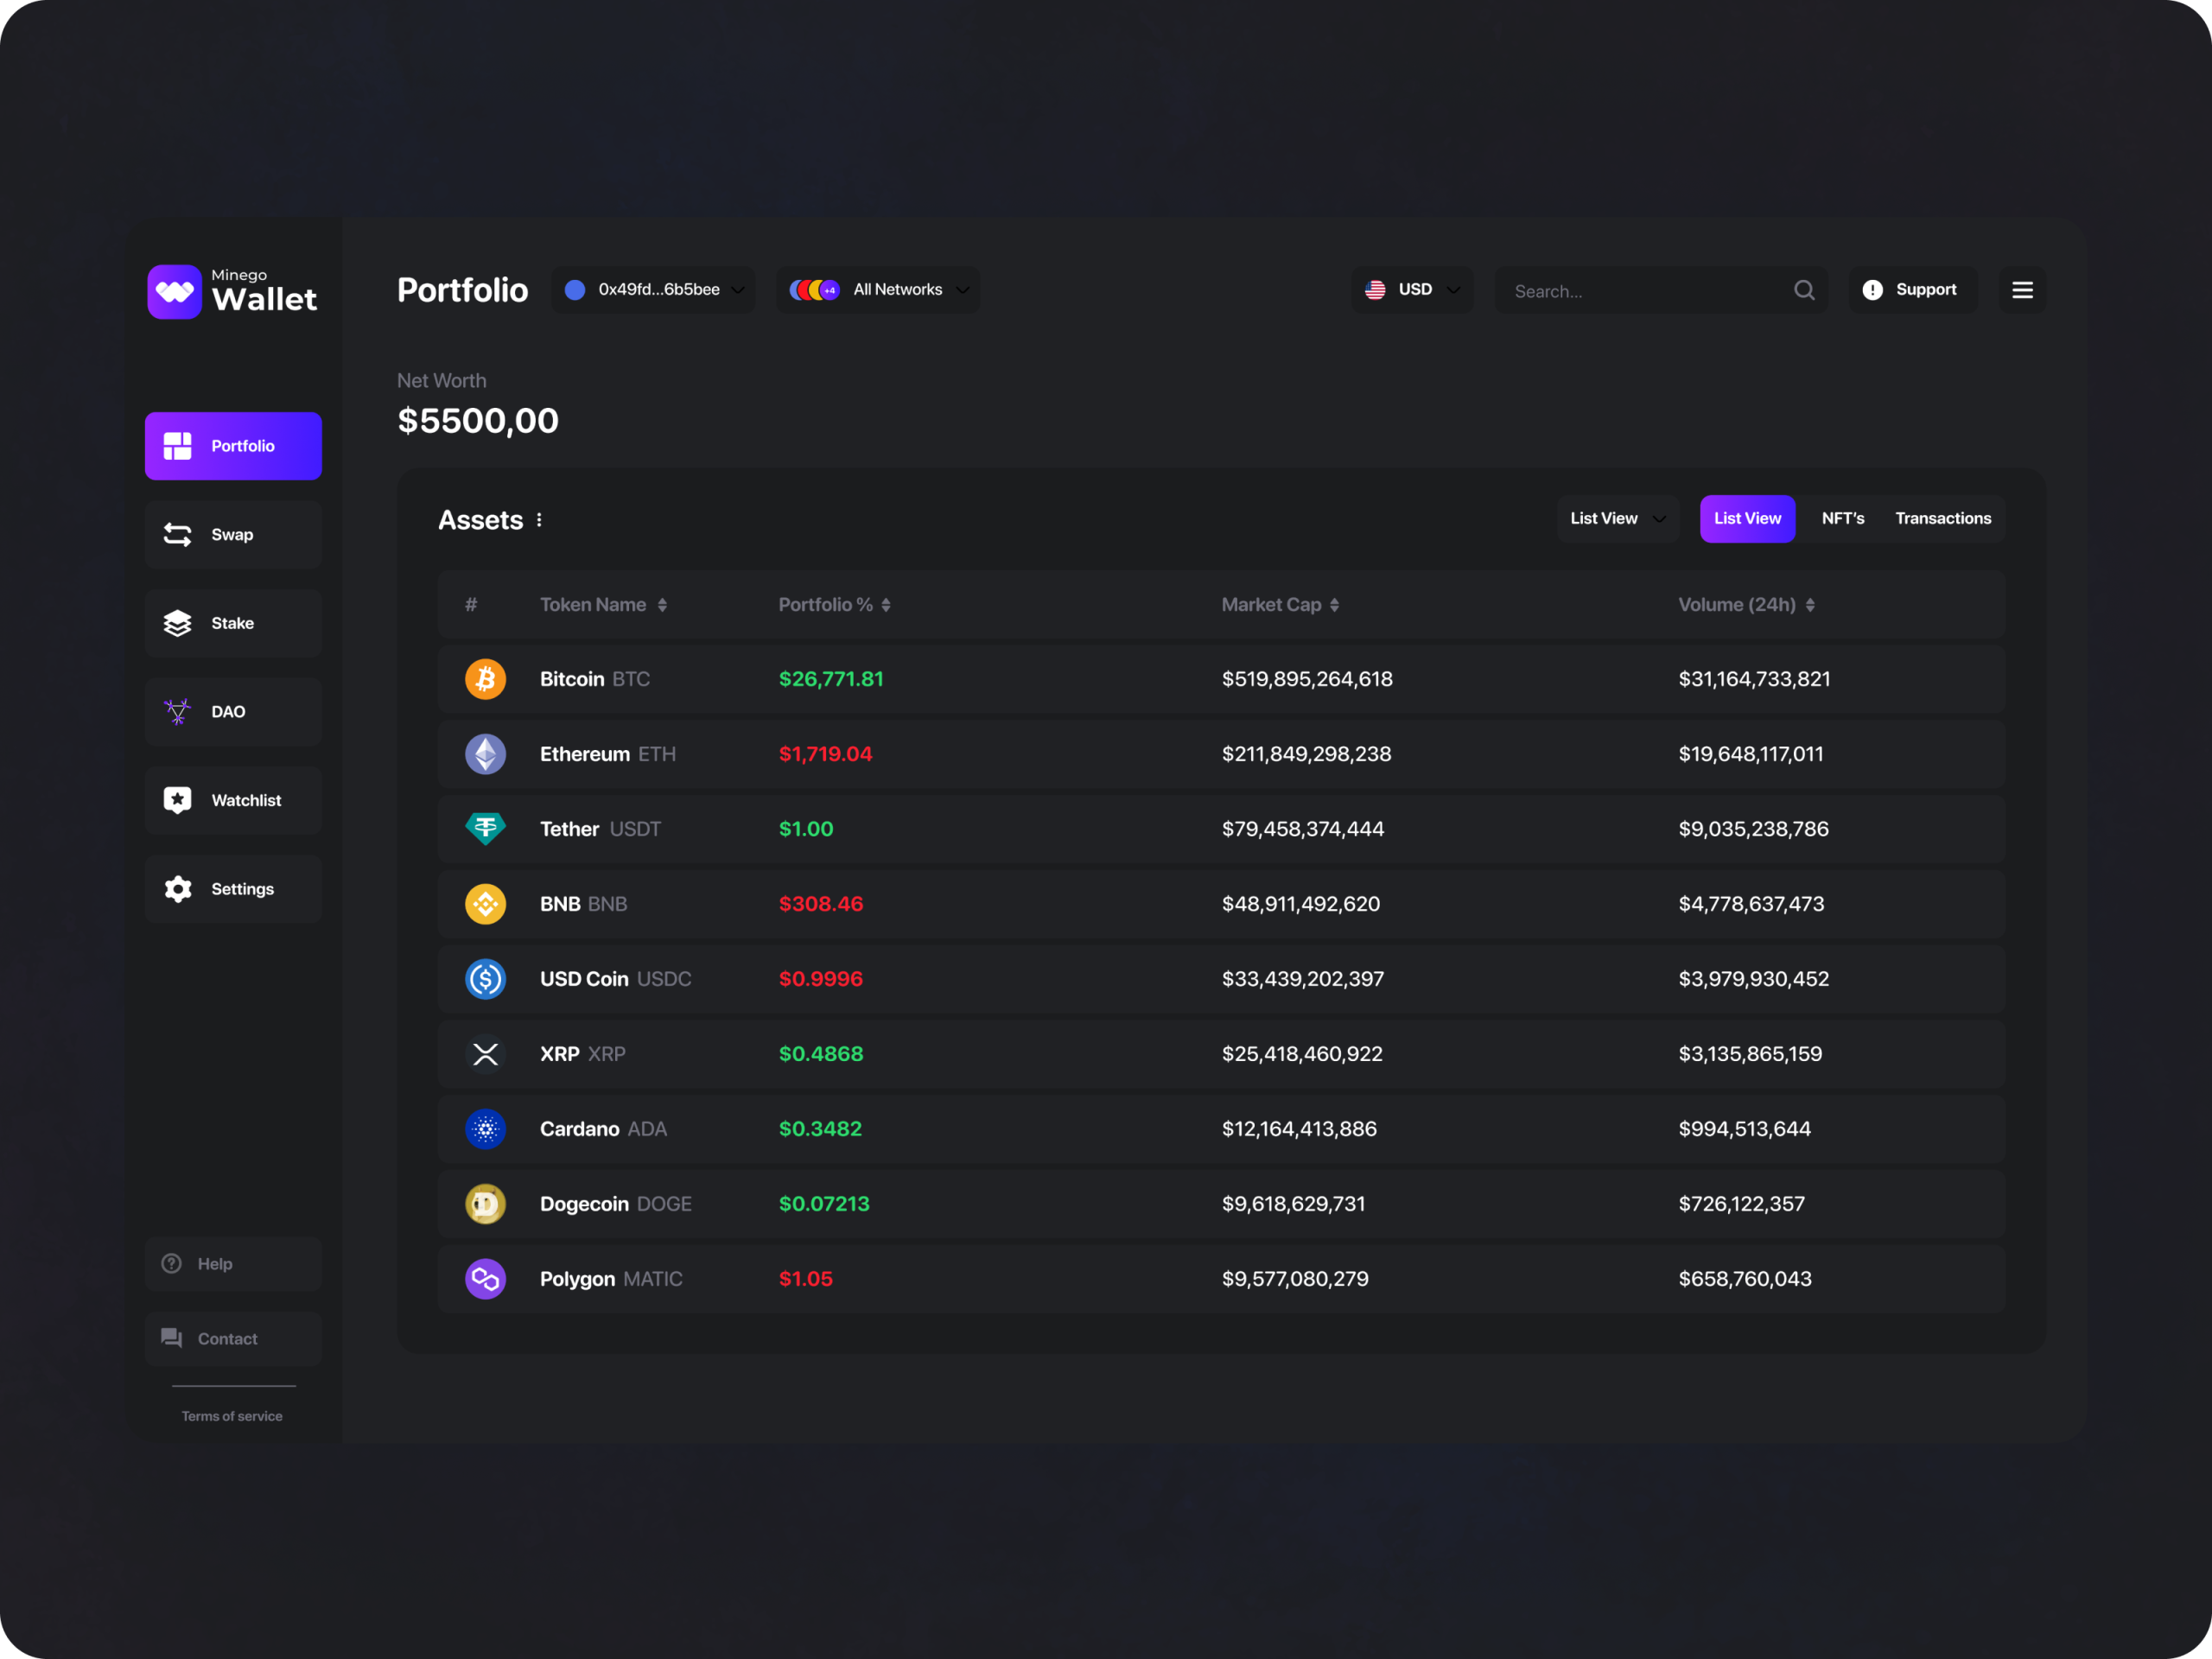Select the purple List View tab
This screenshot has width=2212, height=1659.
click(1747, 519)
